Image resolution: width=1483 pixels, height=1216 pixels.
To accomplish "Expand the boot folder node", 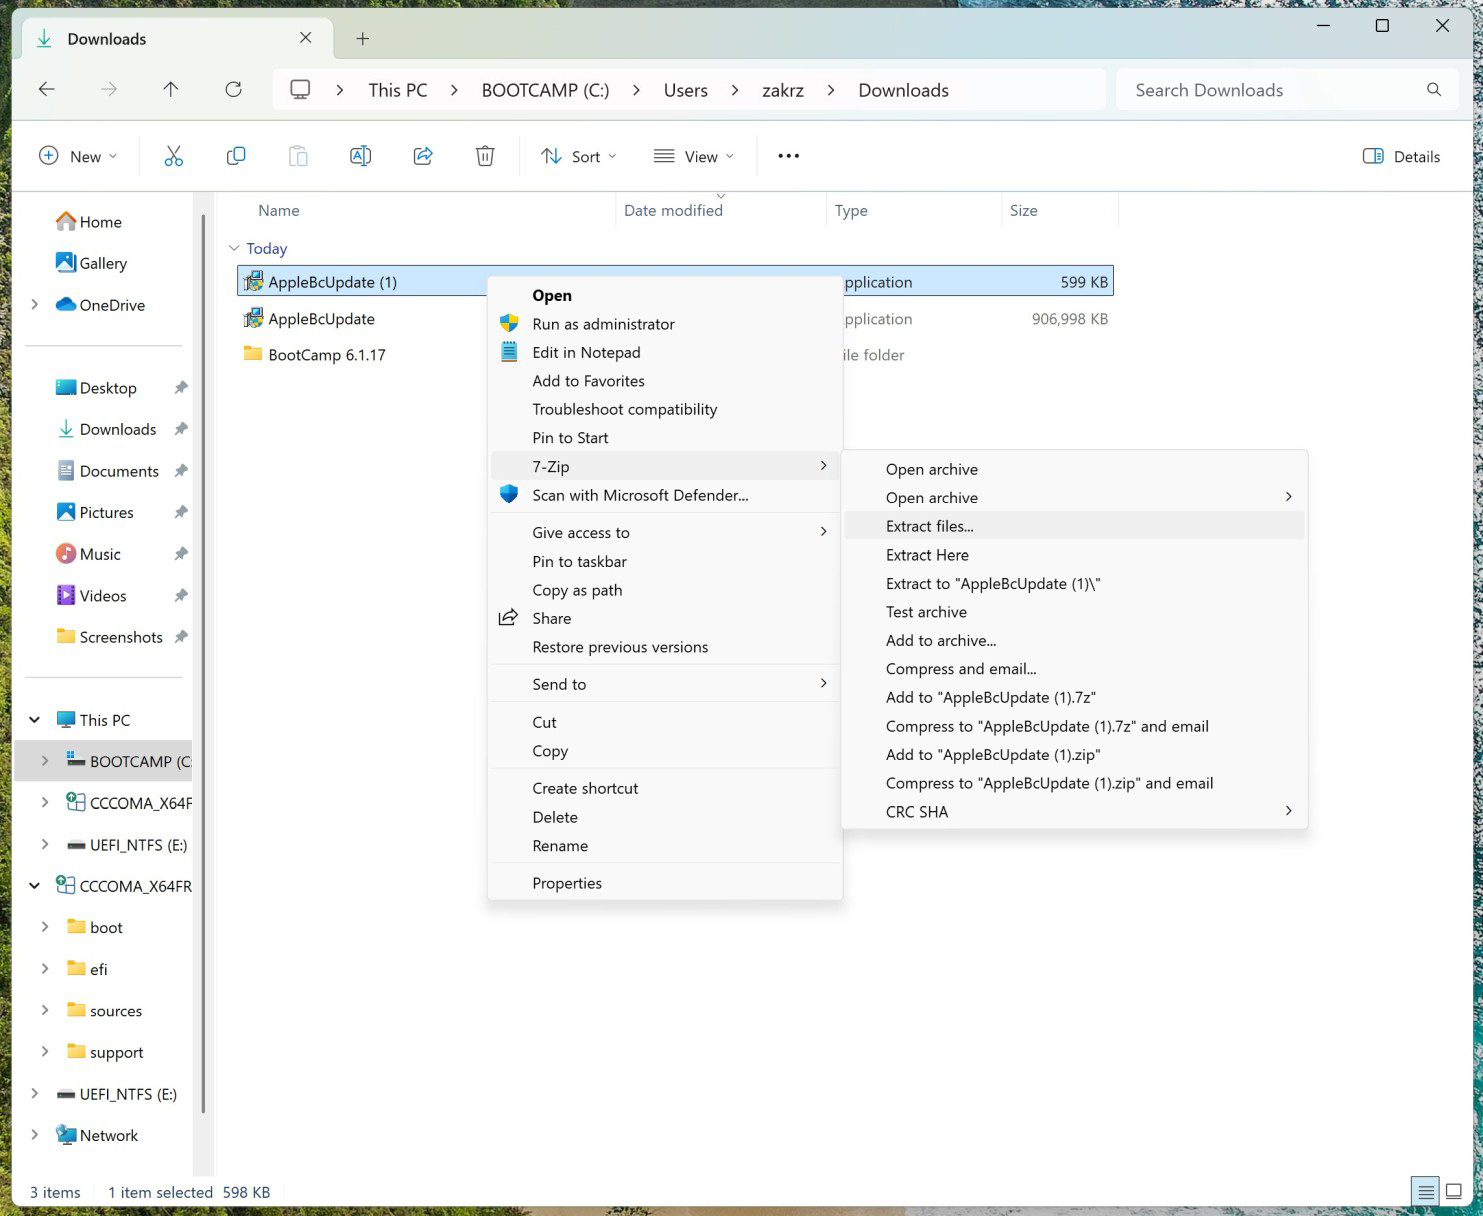I will pyautogui.click(x=45, y=927).
